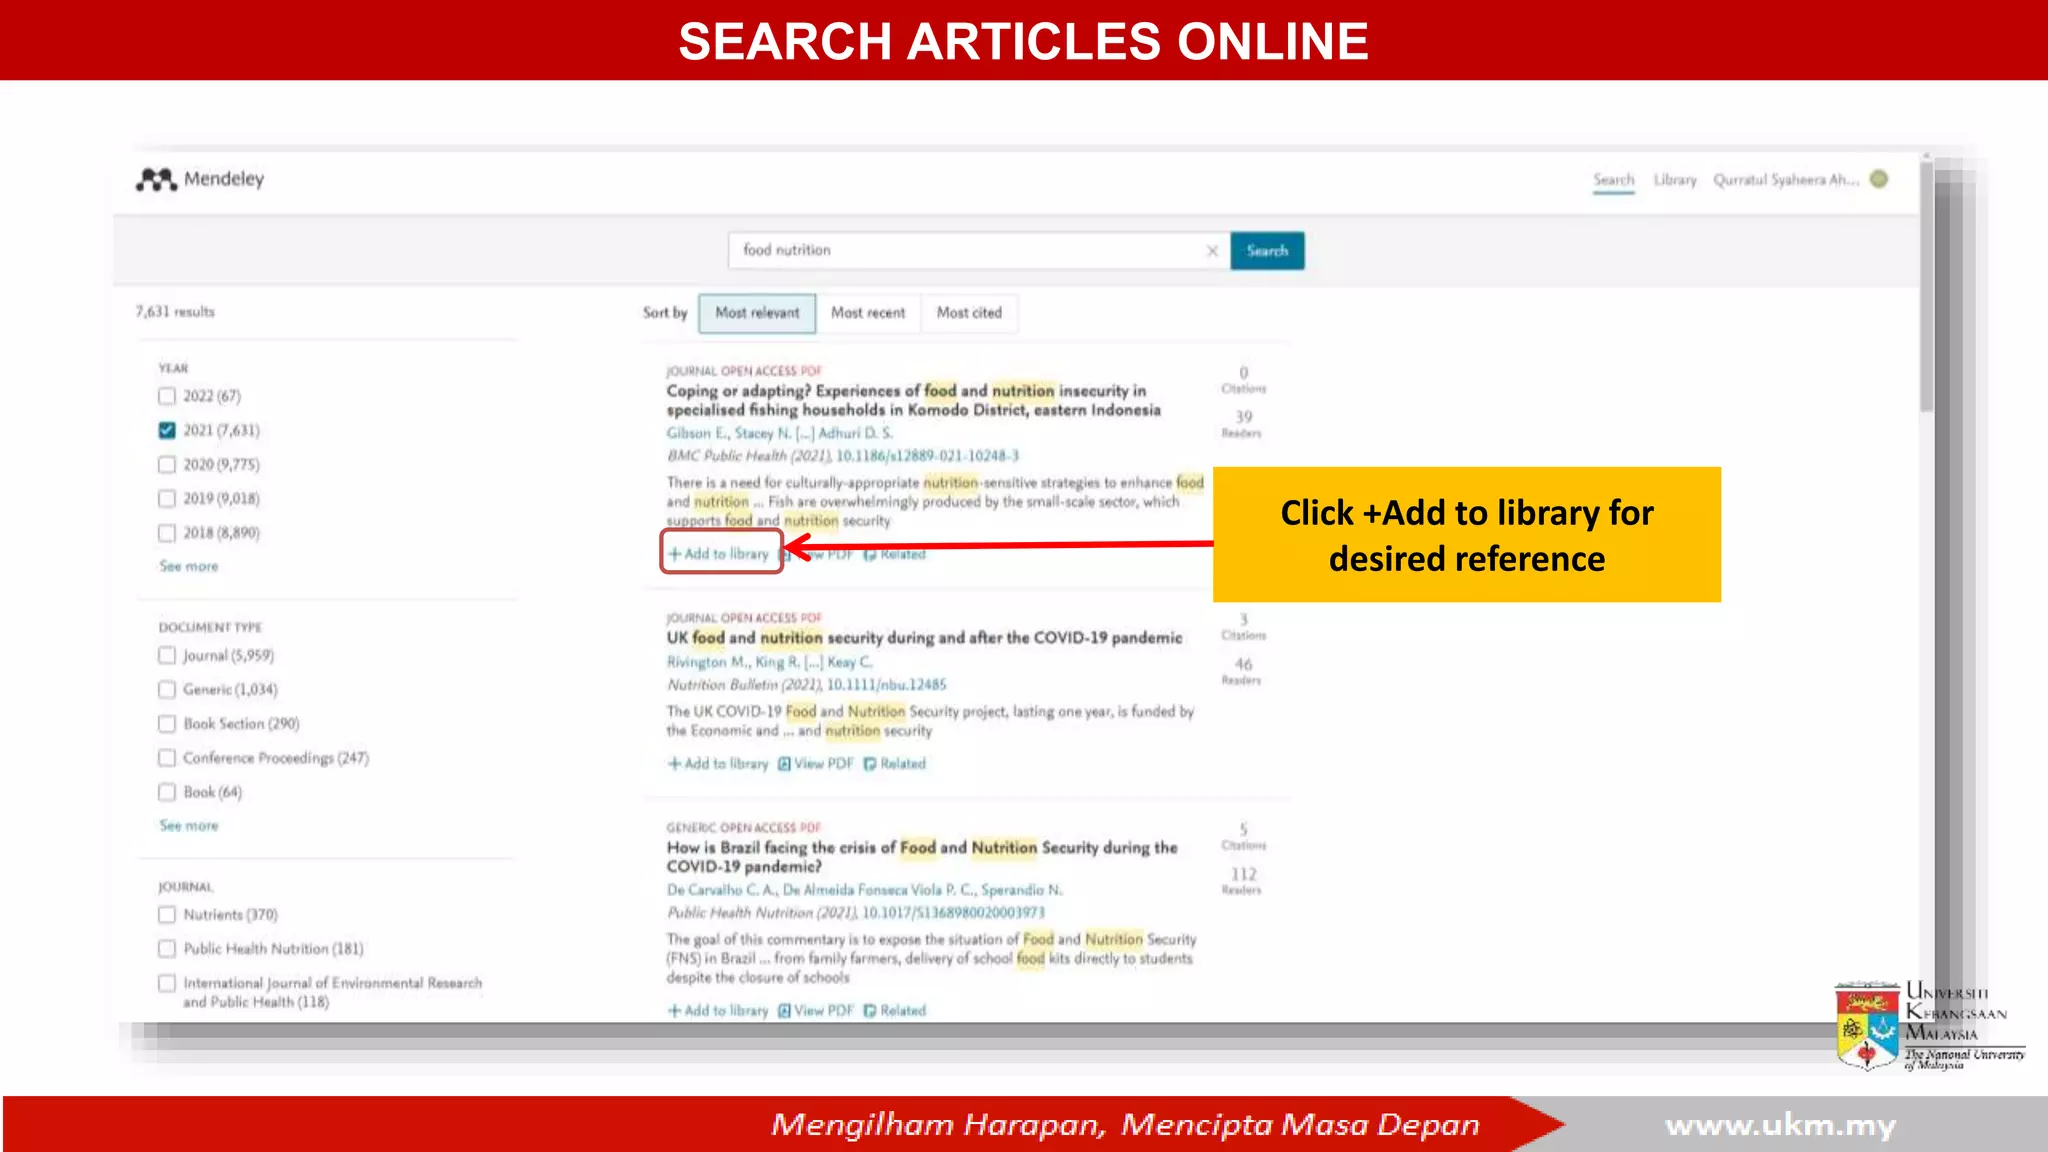The height and width of the screenshot is (1152, 2048).
Task: Click the 7,631 results count text
Action: point(175,312)
